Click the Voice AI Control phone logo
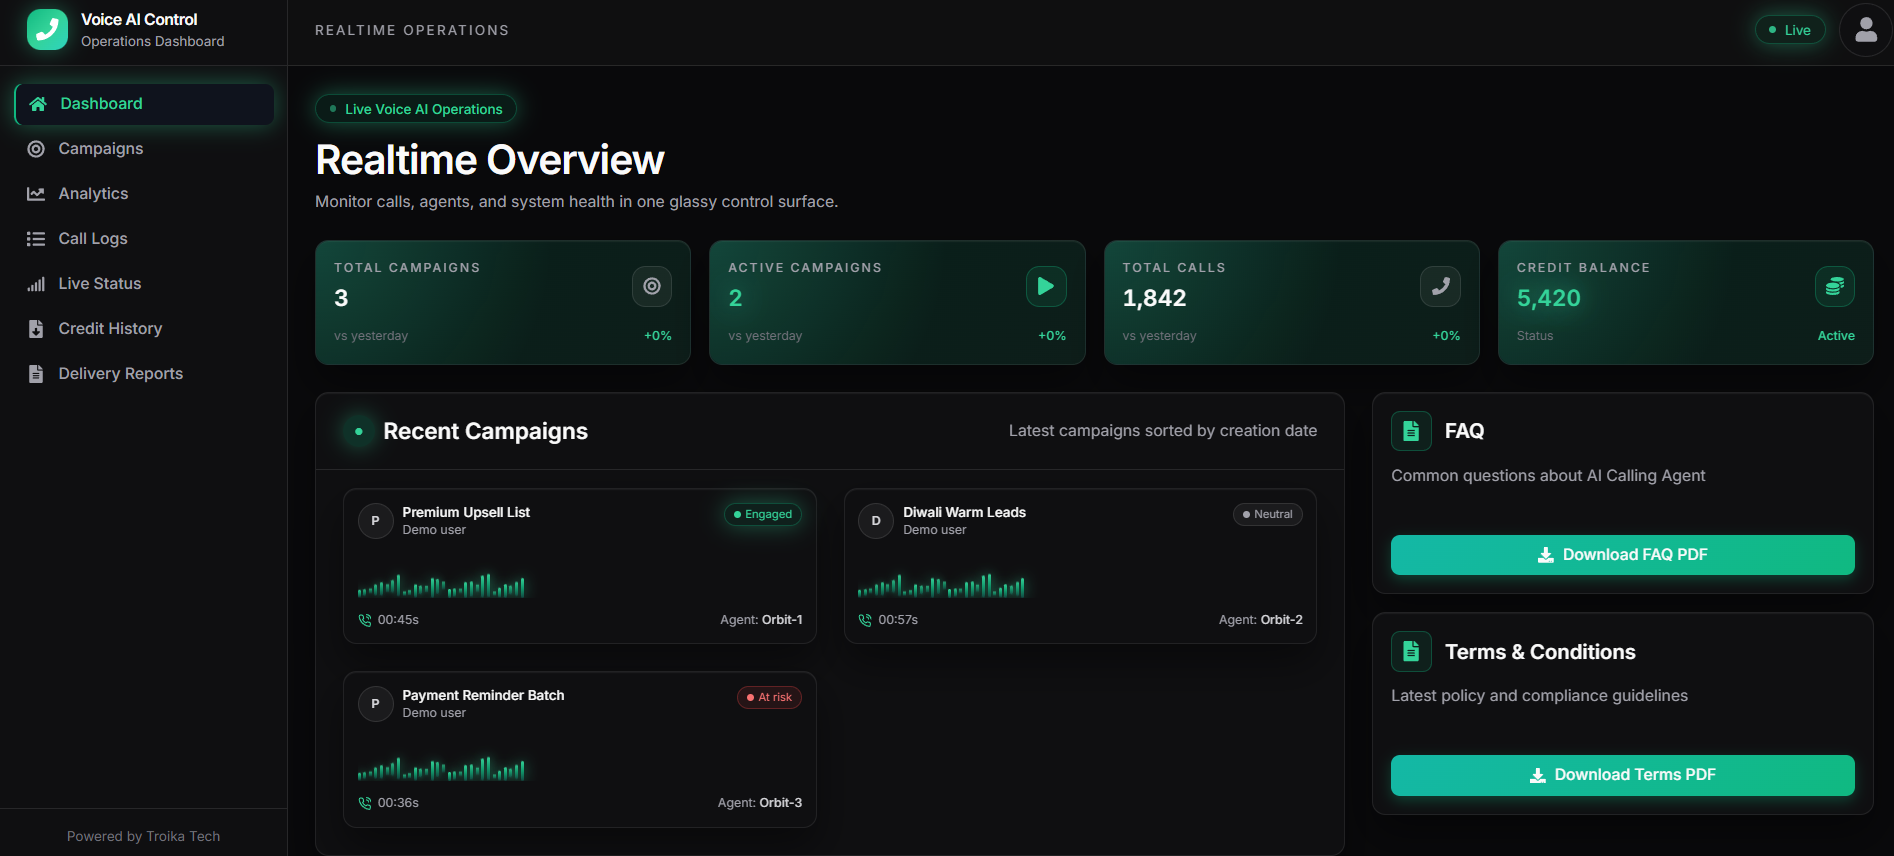 pos(47,30)
